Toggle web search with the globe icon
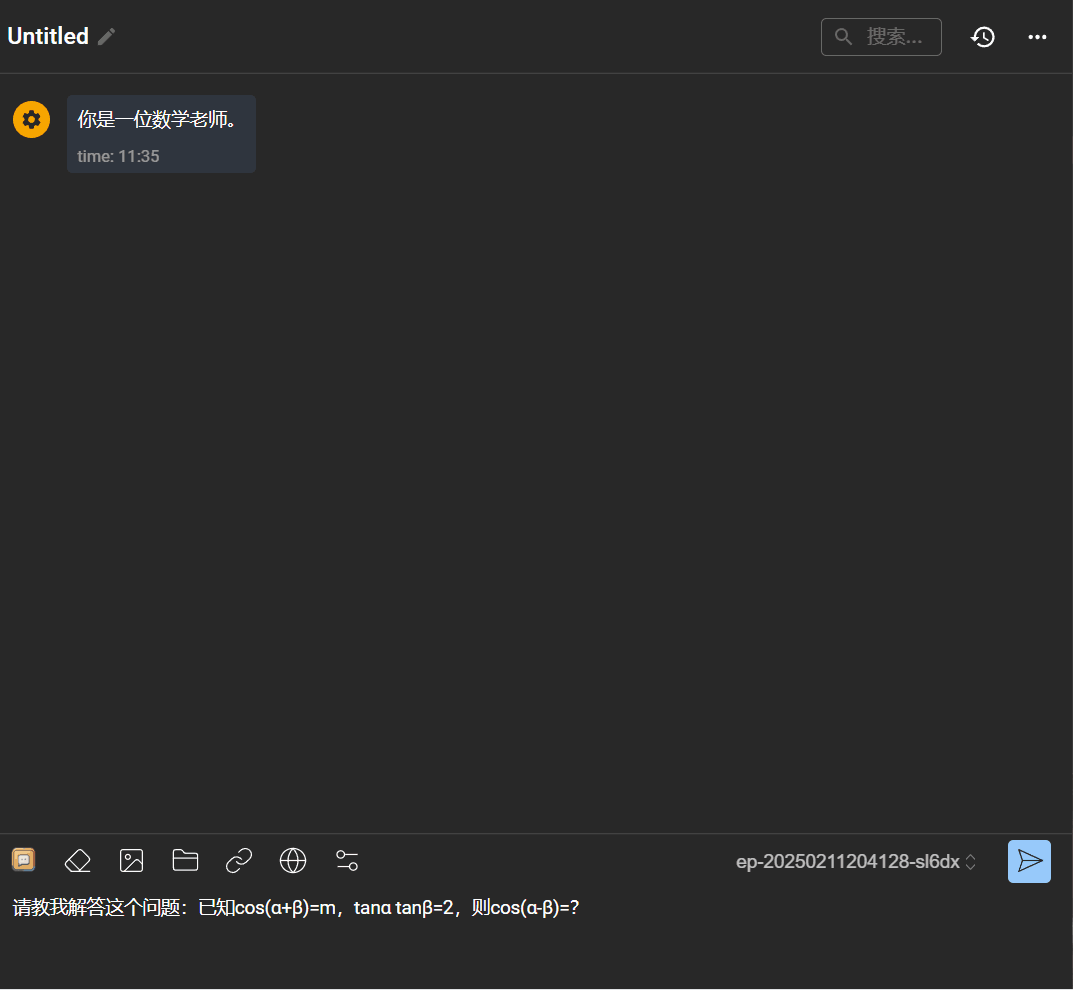This screenshot has height=990, width=1073. click(x=293, y=860)
